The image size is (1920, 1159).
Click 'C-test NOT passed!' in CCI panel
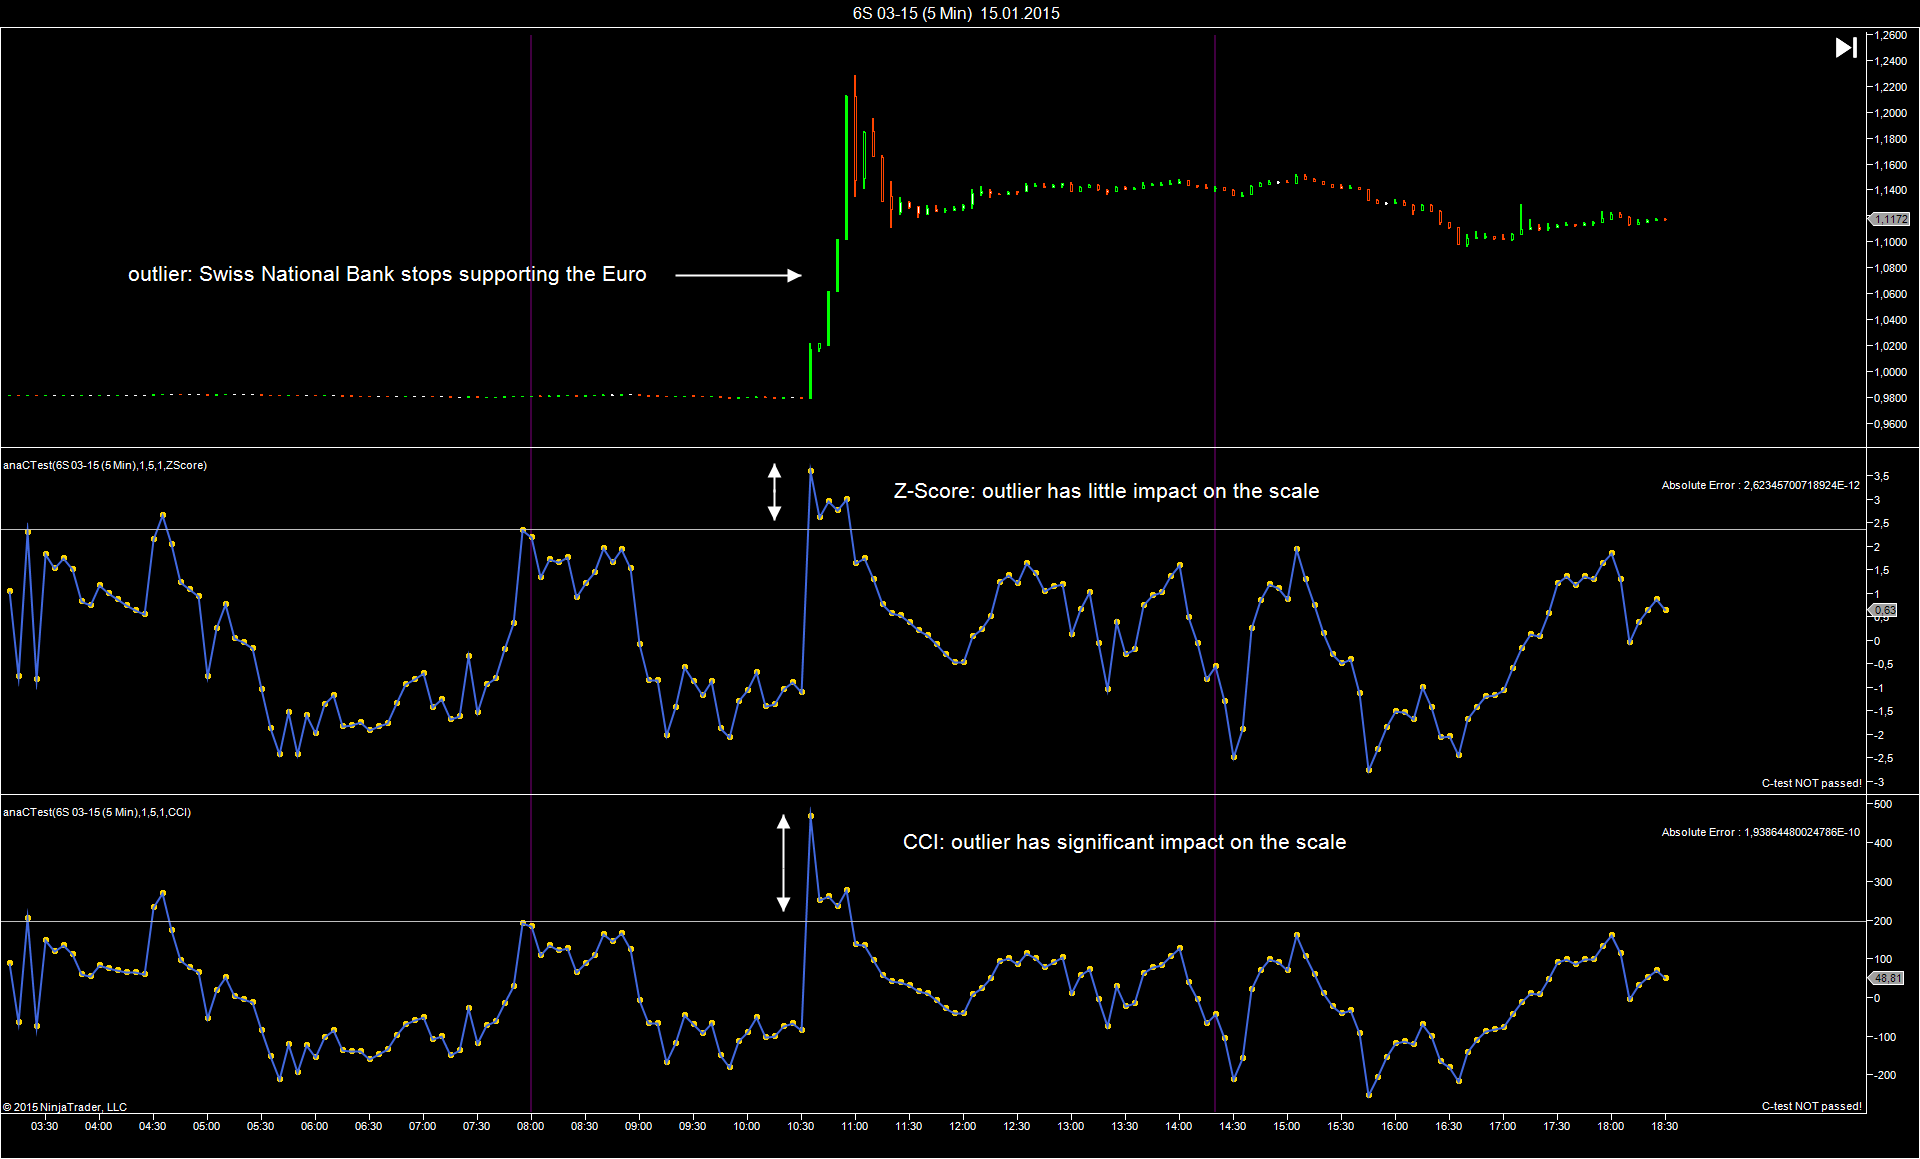(1811, 1106)
